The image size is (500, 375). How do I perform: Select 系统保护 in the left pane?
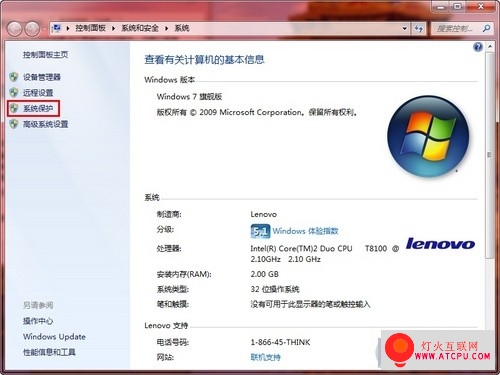(x=38, y=108)
